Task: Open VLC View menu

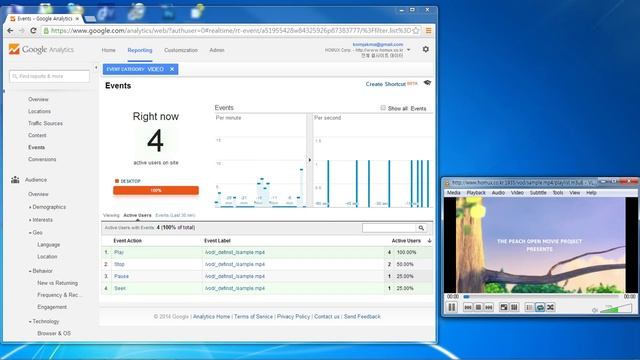Action: point(575,193)
